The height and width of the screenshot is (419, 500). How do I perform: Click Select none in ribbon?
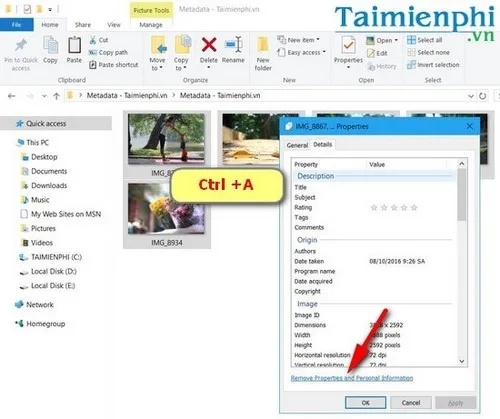click(428, 52)
